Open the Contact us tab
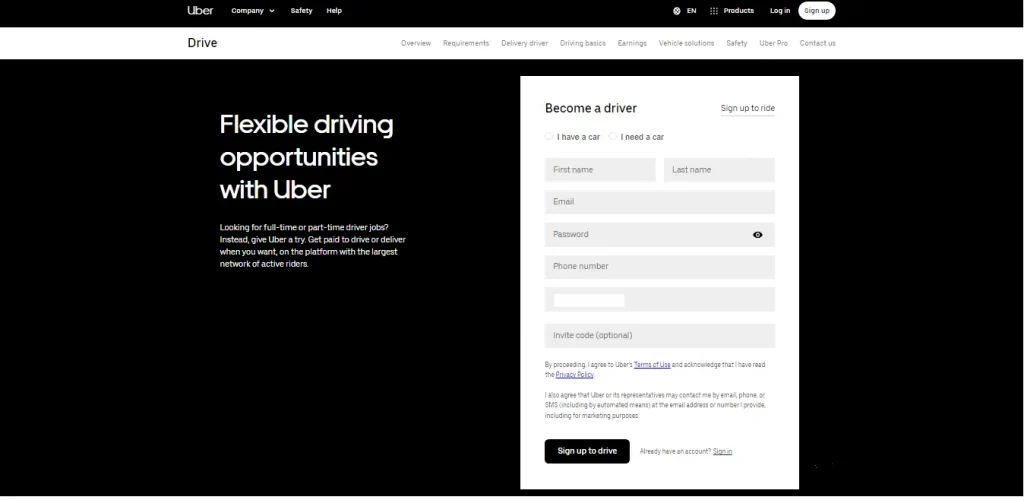This screenshot has height=500, width=1024. pyautogui.click(x=818, y=43)
